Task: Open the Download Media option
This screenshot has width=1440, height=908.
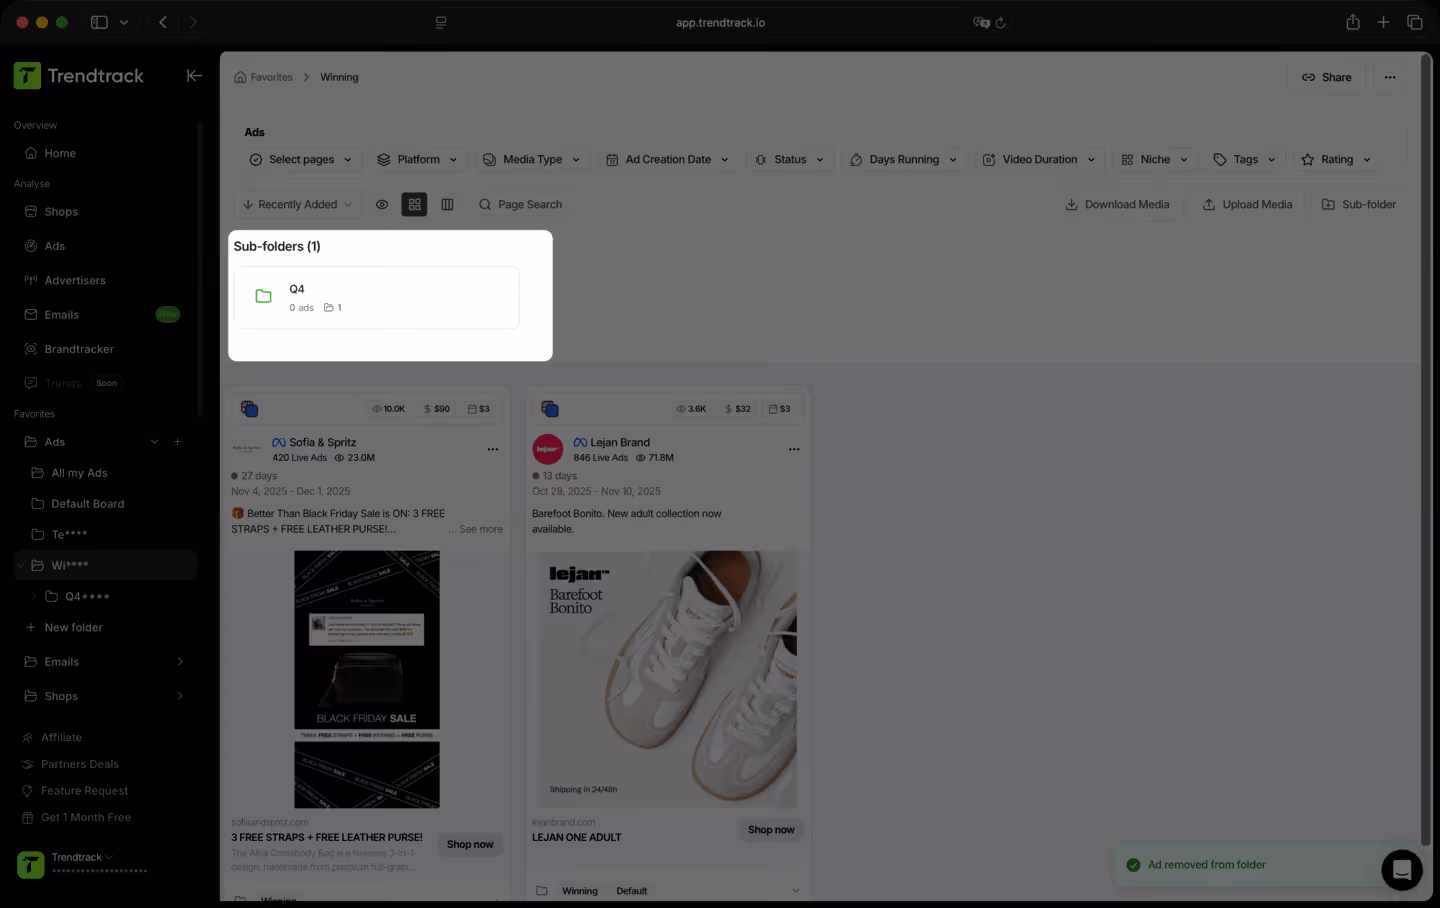Action: pos(1117,204)
